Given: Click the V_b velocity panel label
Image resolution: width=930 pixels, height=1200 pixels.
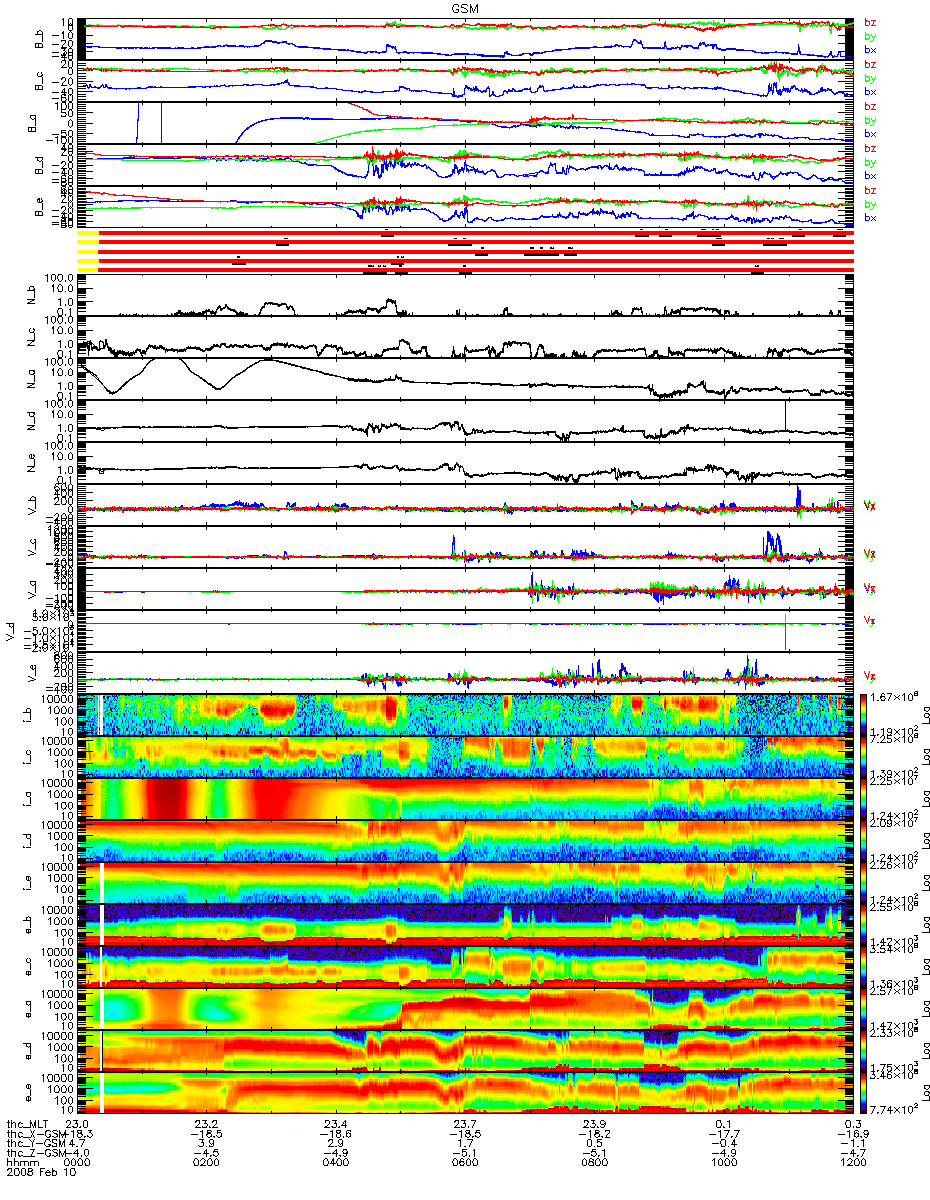Looking at the screenshot, I should pos(32,507).
